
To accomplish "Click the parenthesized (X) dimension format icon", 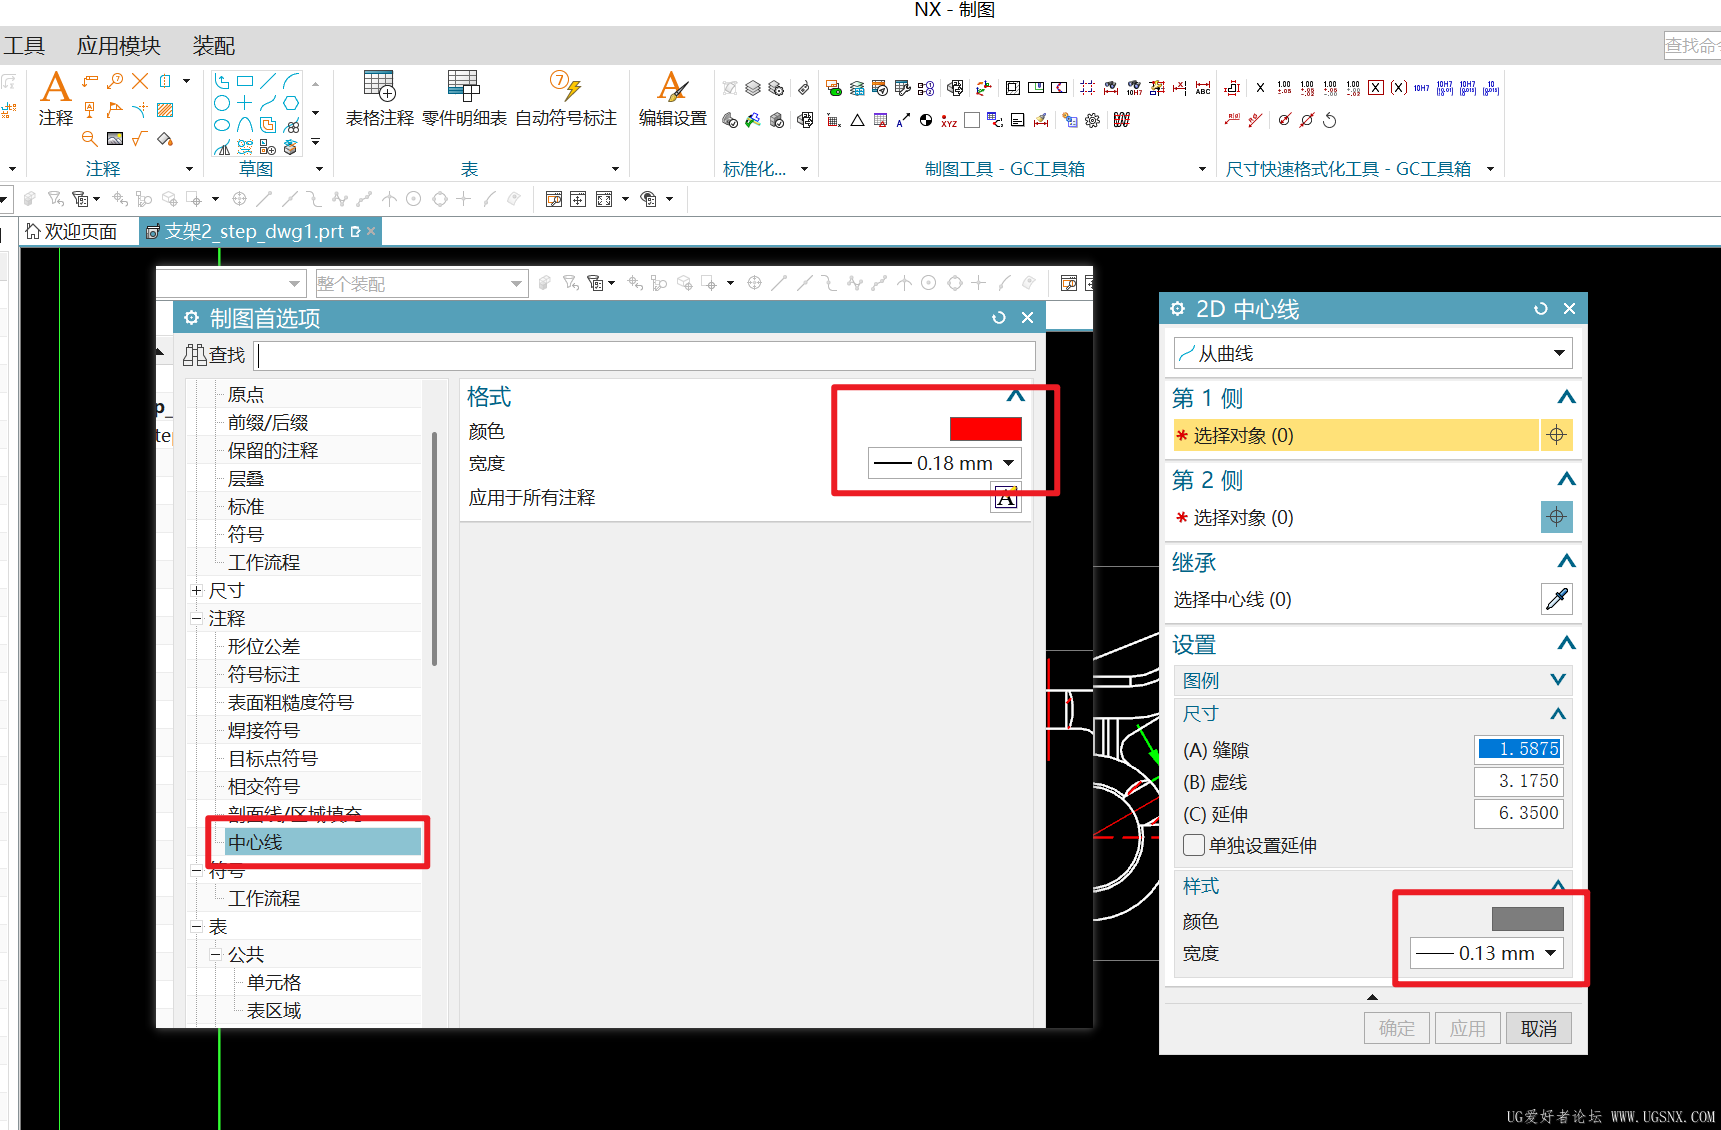I will pos(1399,88).
